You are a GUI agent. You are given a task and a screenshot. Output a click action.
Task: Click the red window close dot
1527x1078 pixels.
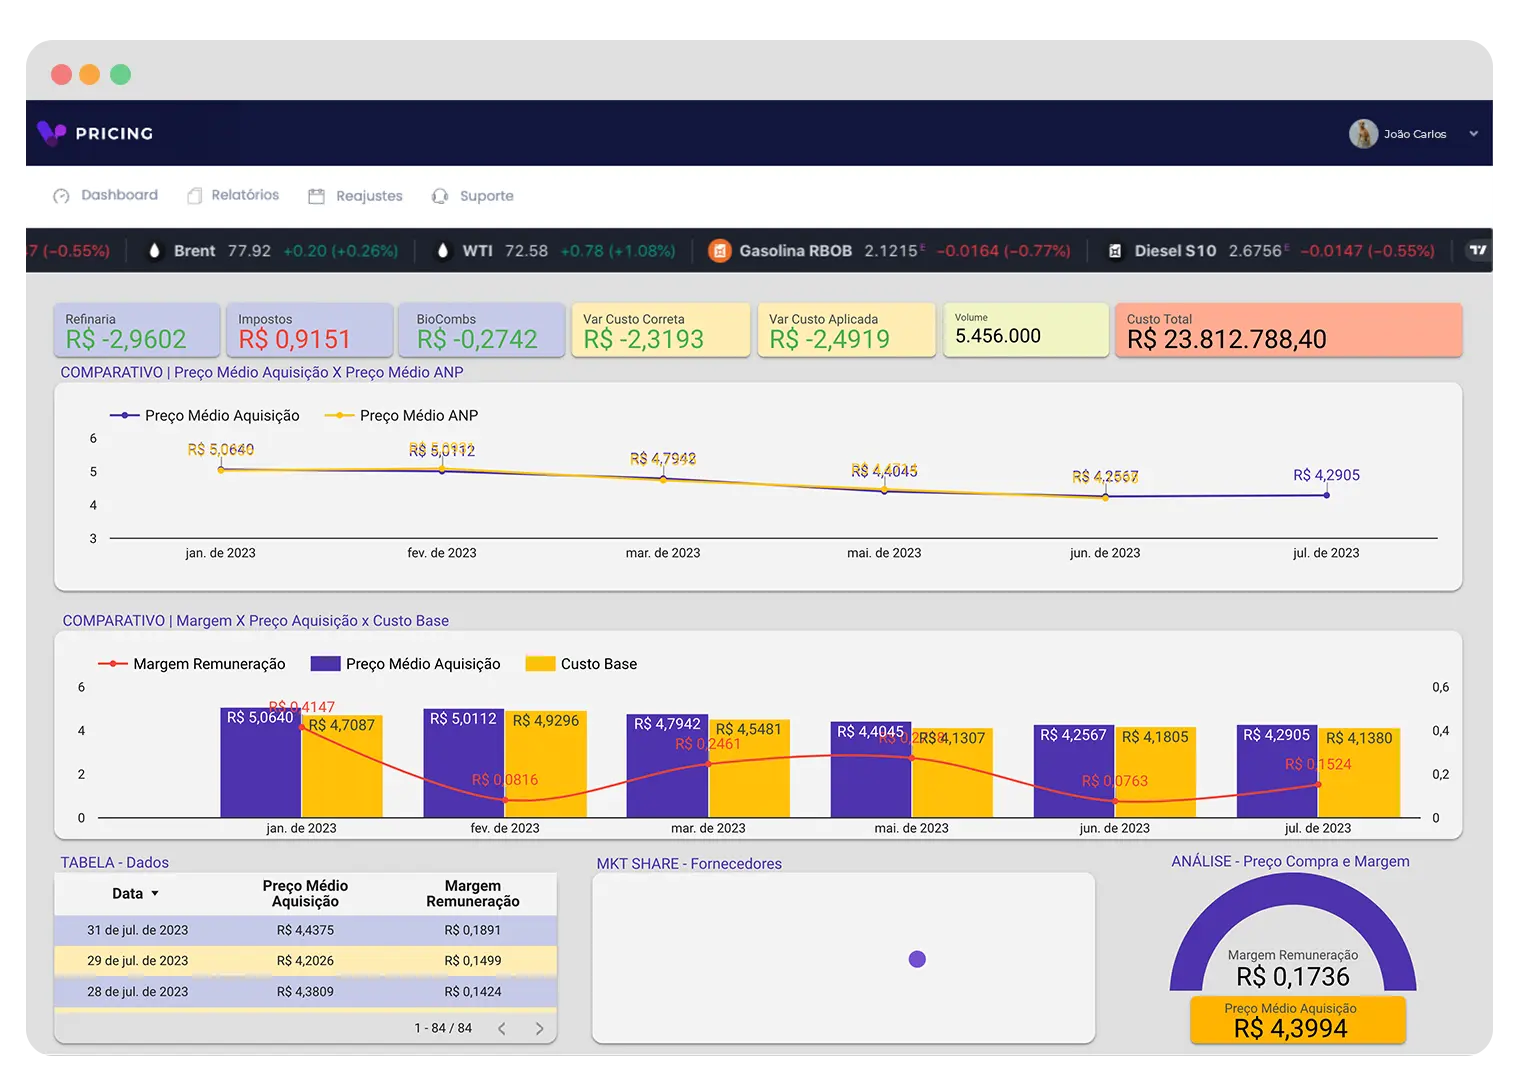[61, 74]
